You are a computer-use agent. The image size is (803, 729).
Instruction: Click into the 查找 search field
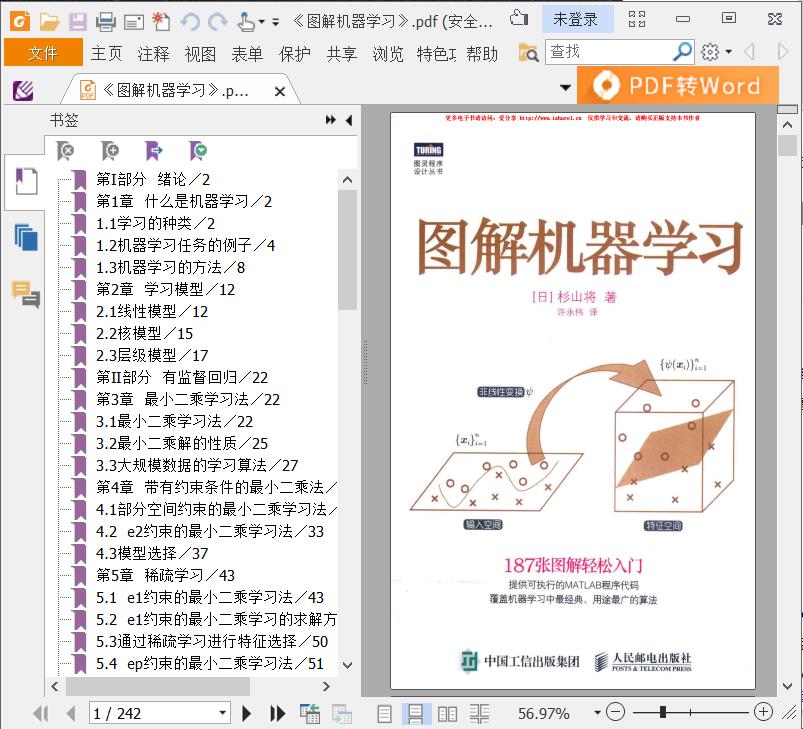[609, 52]
